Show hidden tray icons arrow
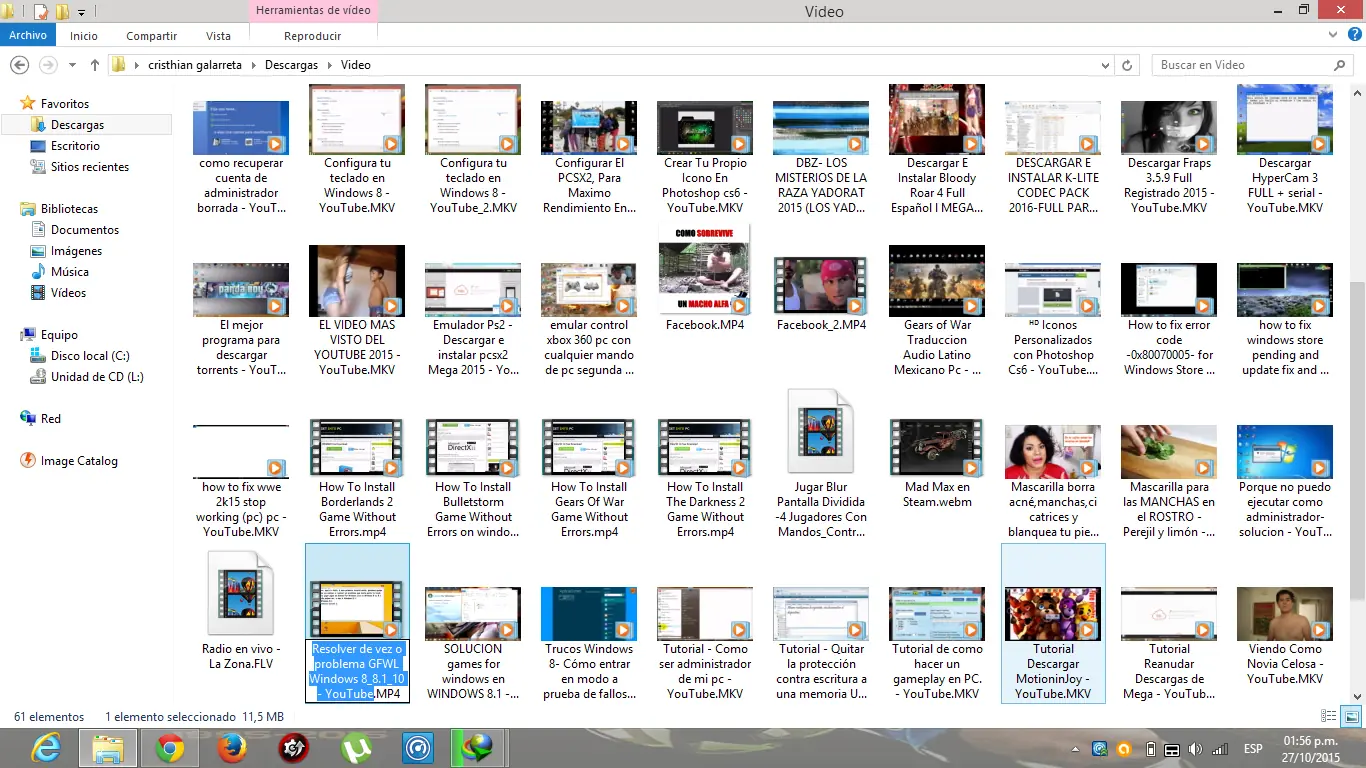Image resolution: width=1366 pixels, height=768 pixels. (x=1076, y=749)
